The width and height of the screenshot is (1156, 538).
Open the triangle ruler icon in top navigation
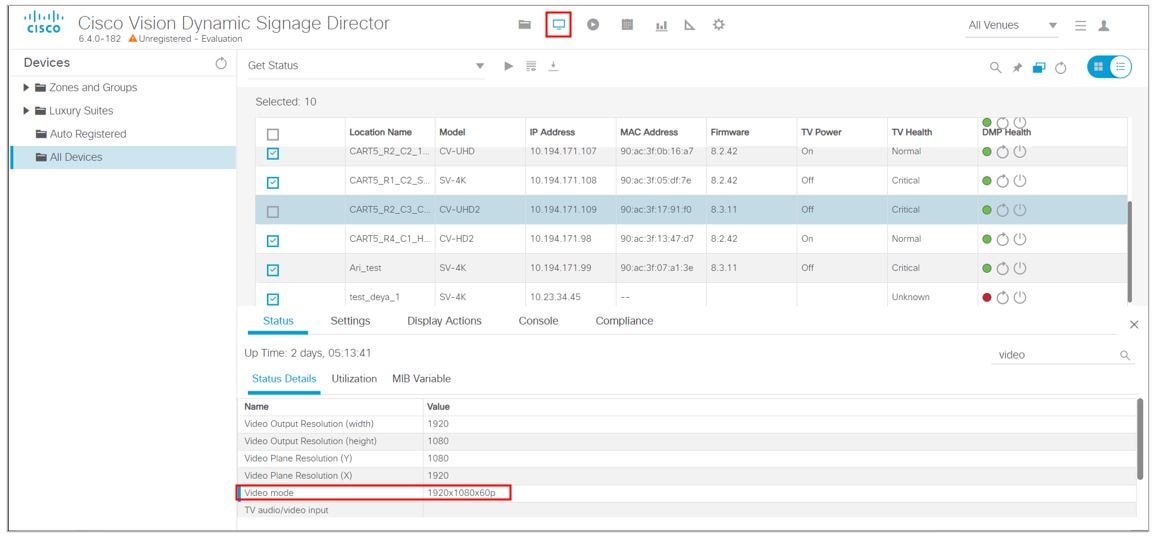coord(689,25)
